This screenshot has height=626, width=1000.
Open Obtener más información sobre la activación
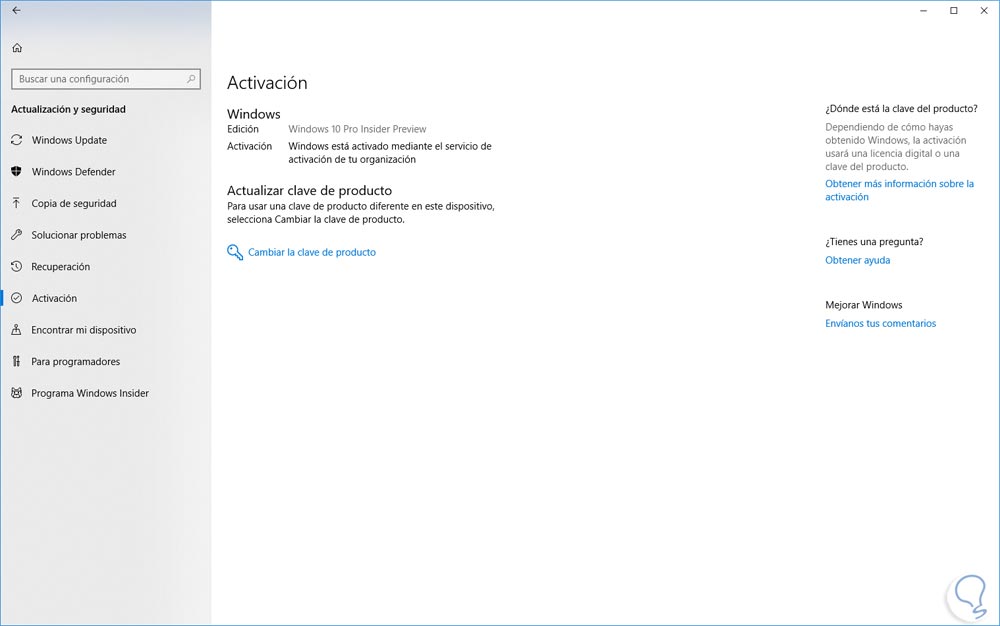tap(899, 190)
